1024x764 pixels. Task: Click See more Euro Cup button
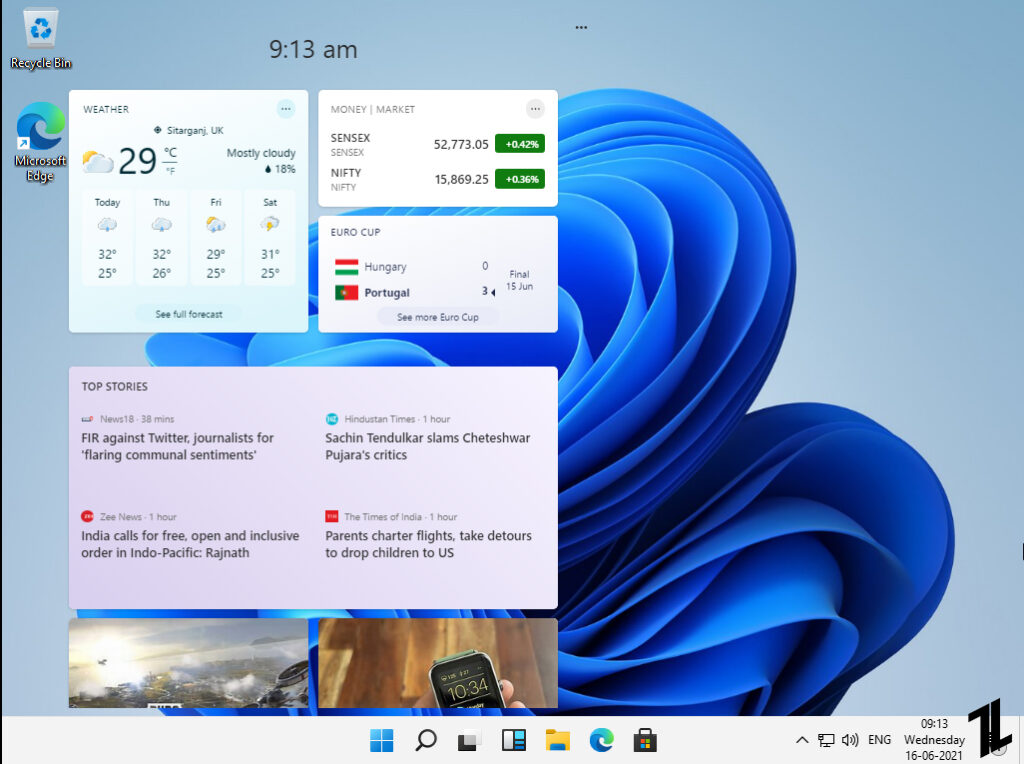438,317
